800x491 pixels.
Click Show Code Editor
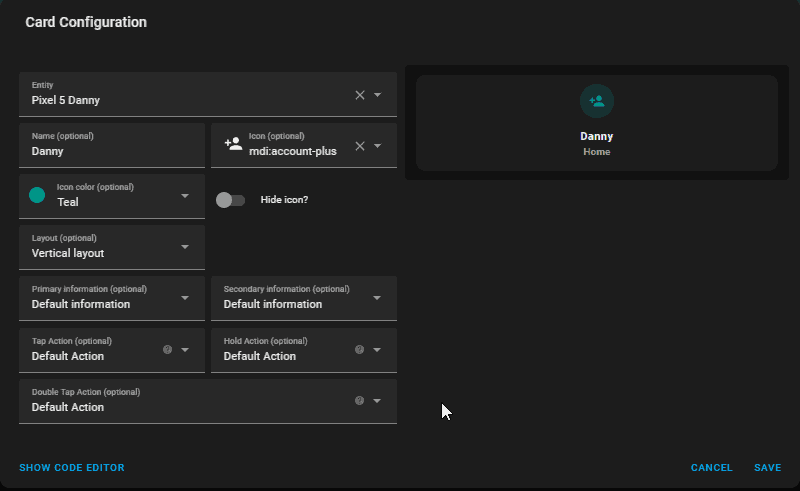pos(72,468)
